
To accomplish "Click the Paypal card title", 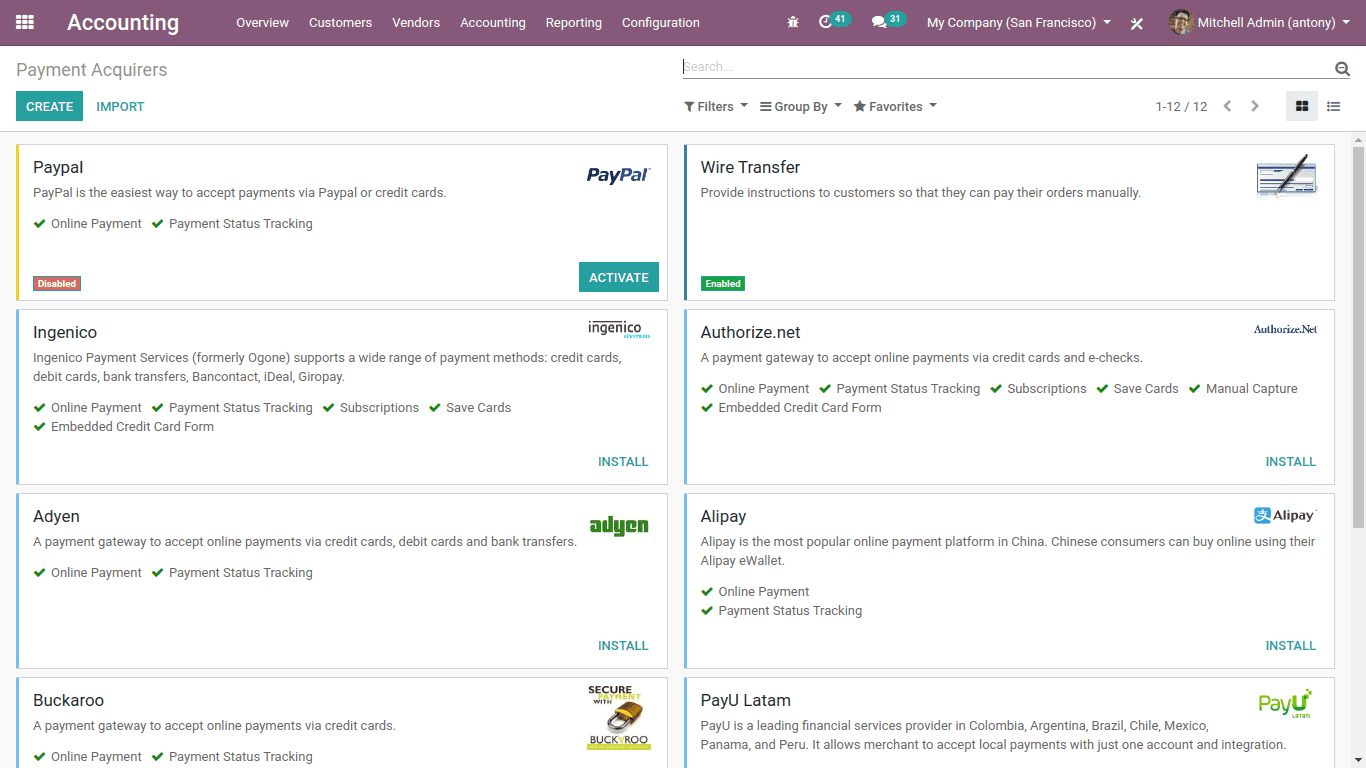I will coord(58,167).
